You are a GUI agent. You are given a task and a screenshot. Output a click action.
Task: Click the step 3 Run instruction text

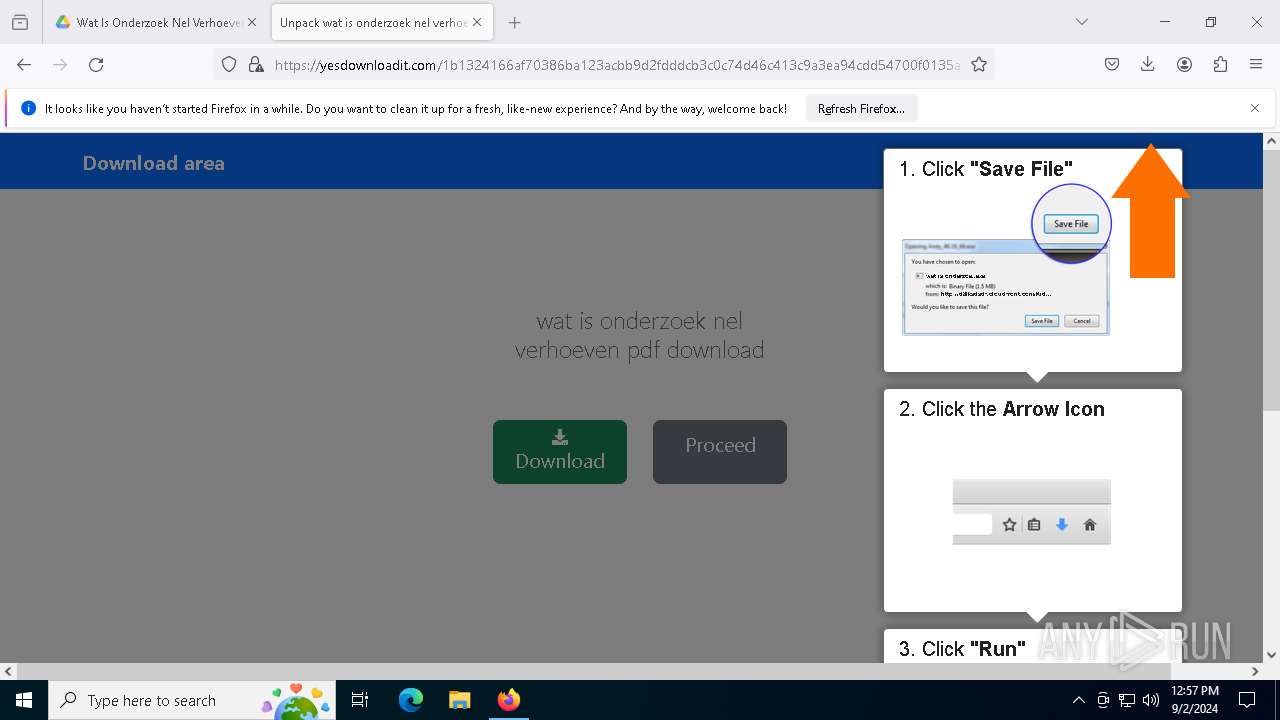tap(962, 648)
